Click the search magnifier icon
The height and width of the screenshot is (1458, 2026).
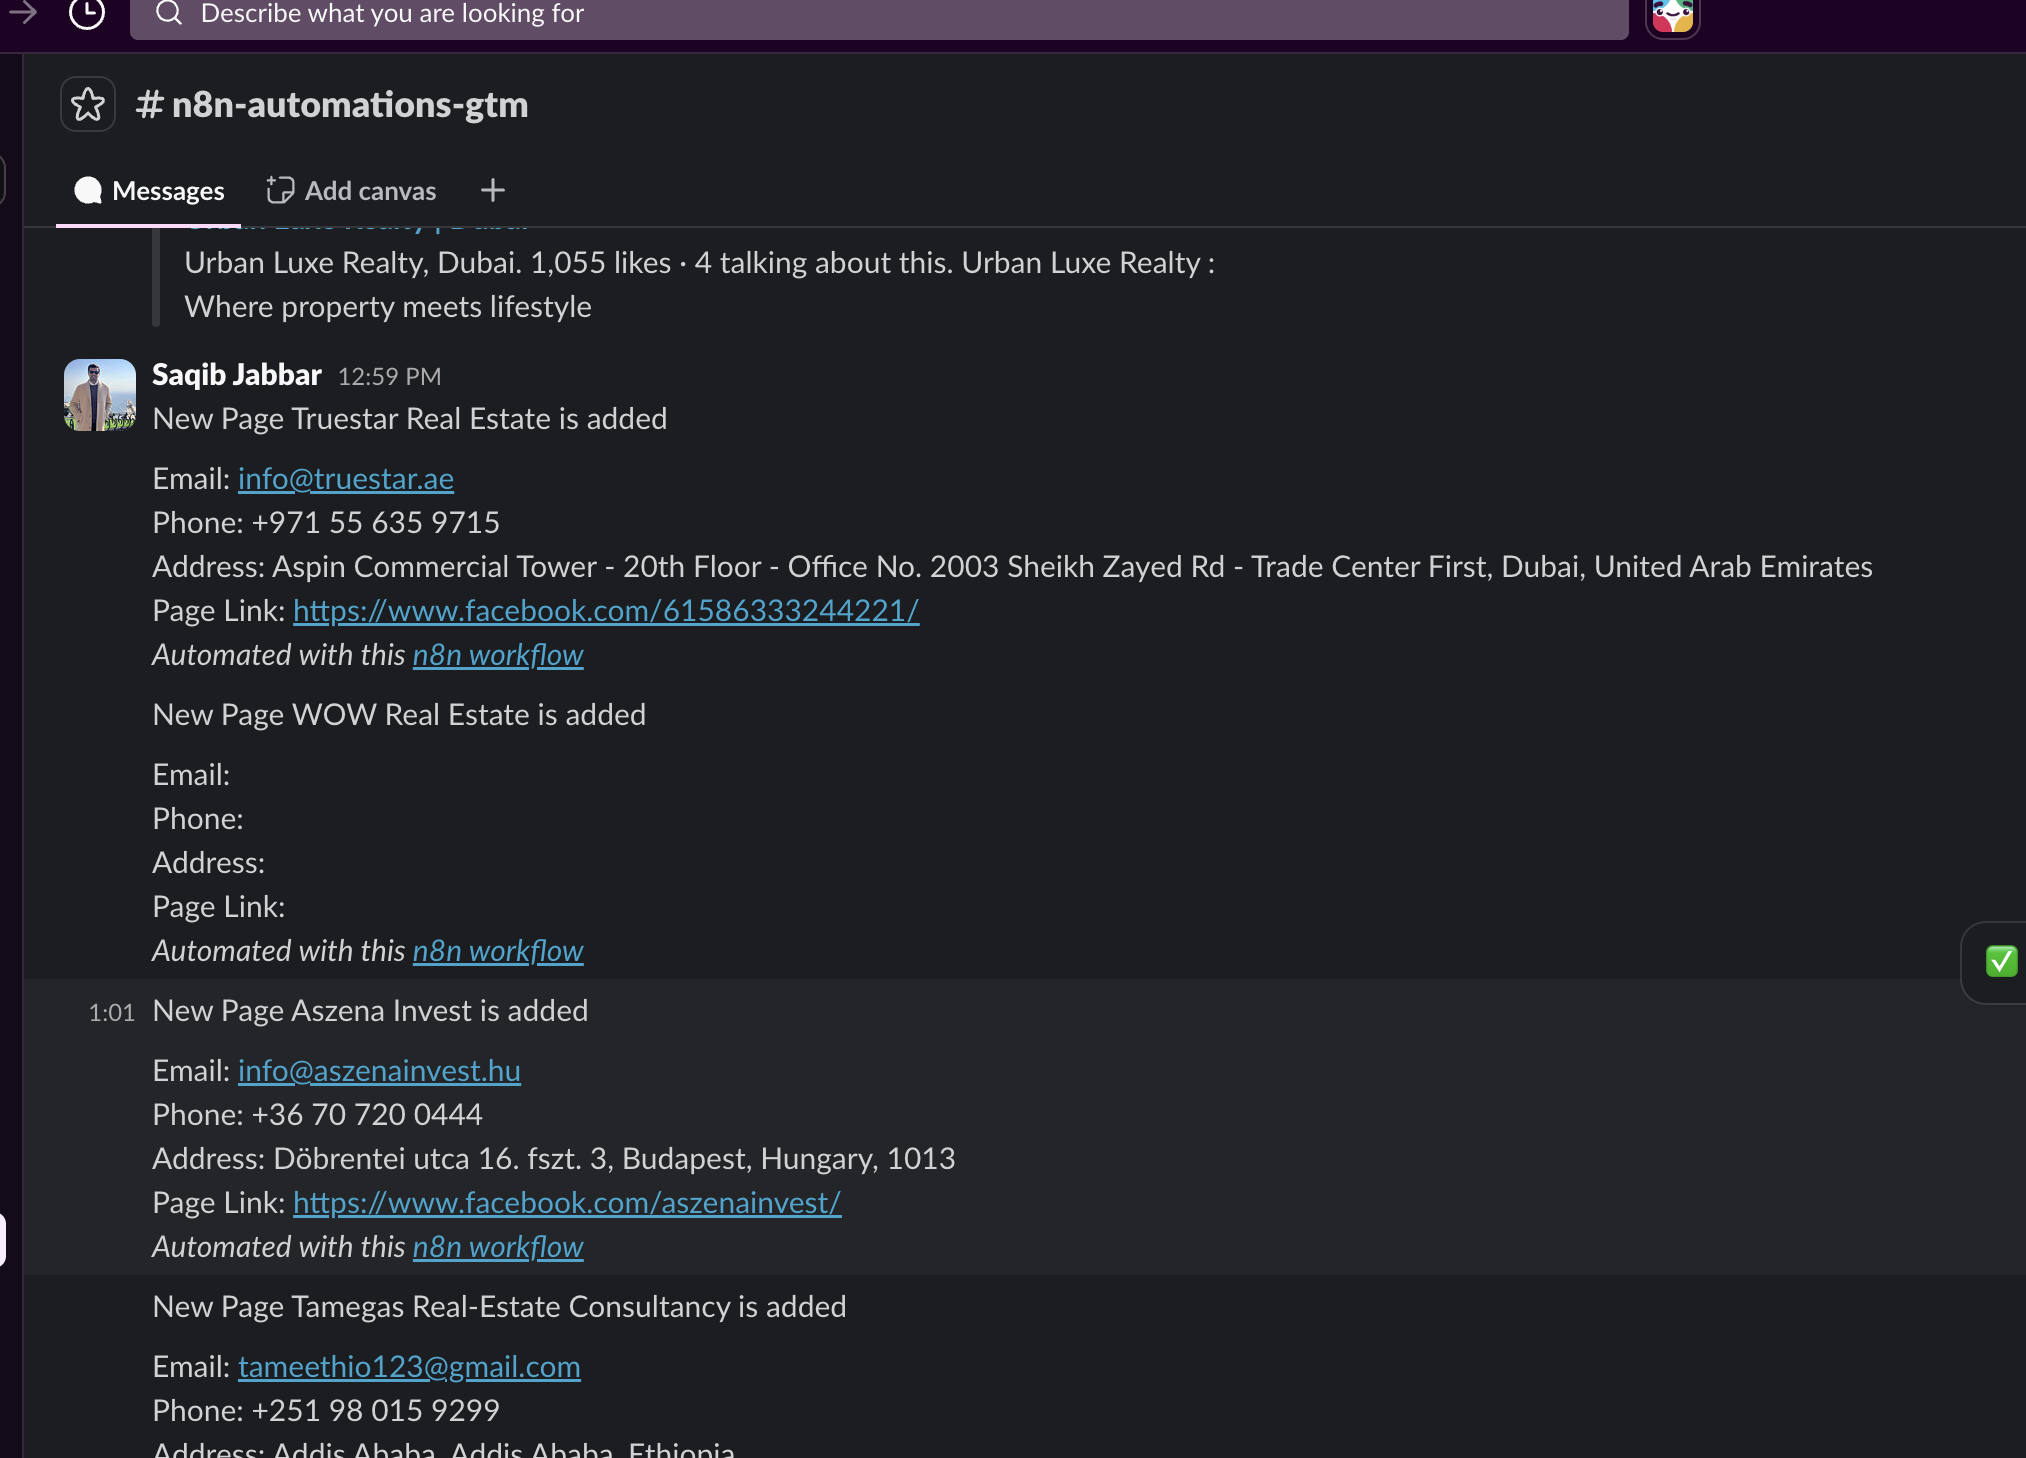169,13
